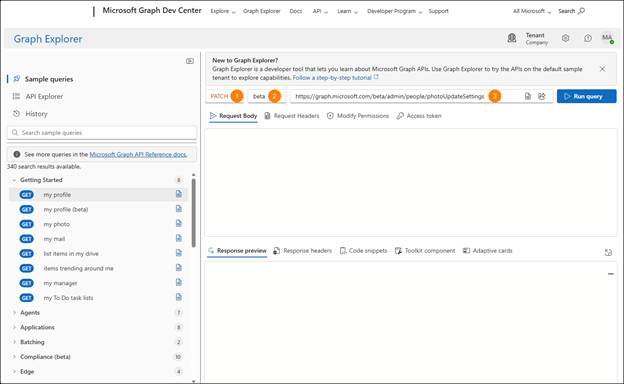Screen dimensions: 624x384
Task: Switch to Request Headers tab
Action: pos(292,116)
